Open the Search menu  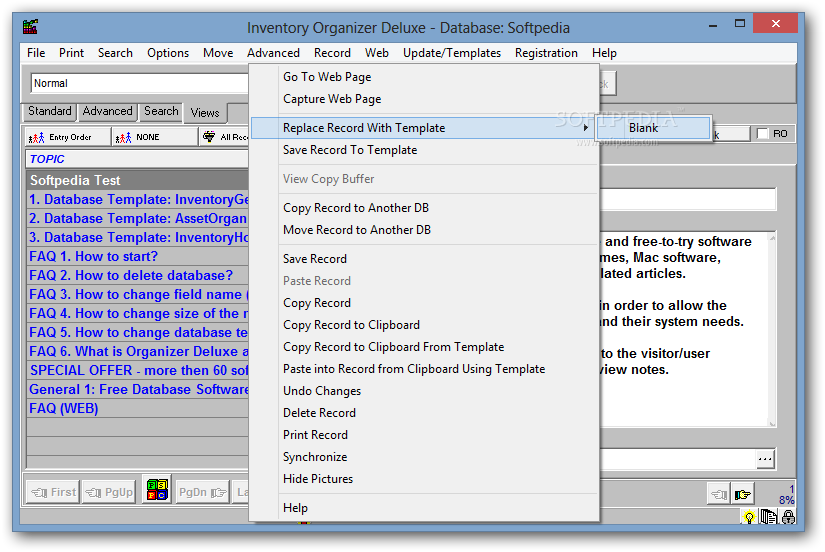115,53
